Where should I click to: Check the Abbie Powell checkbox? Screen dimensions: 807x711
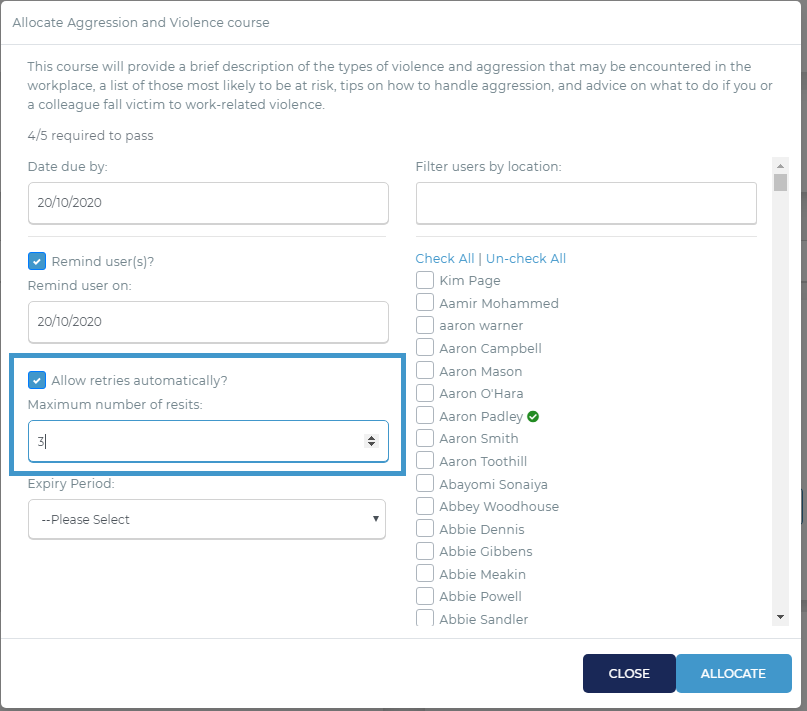click(x=425, y=596)
